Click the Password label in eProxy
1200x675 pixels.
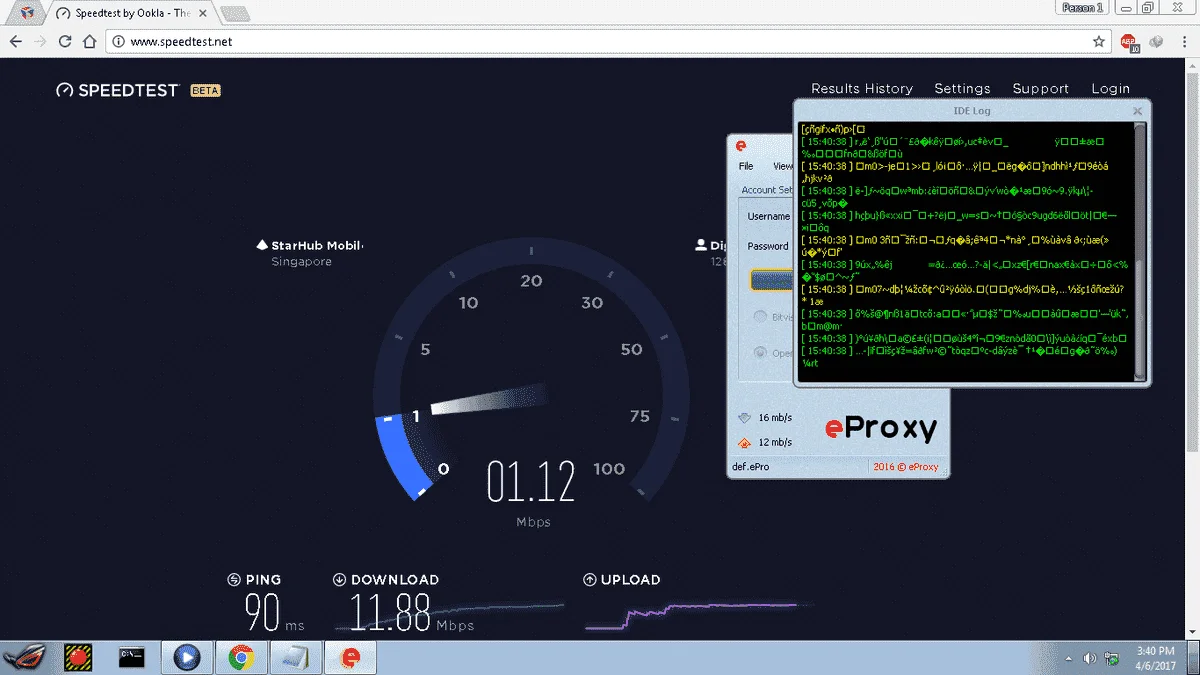pyautogui.click(x=768, y=246)
